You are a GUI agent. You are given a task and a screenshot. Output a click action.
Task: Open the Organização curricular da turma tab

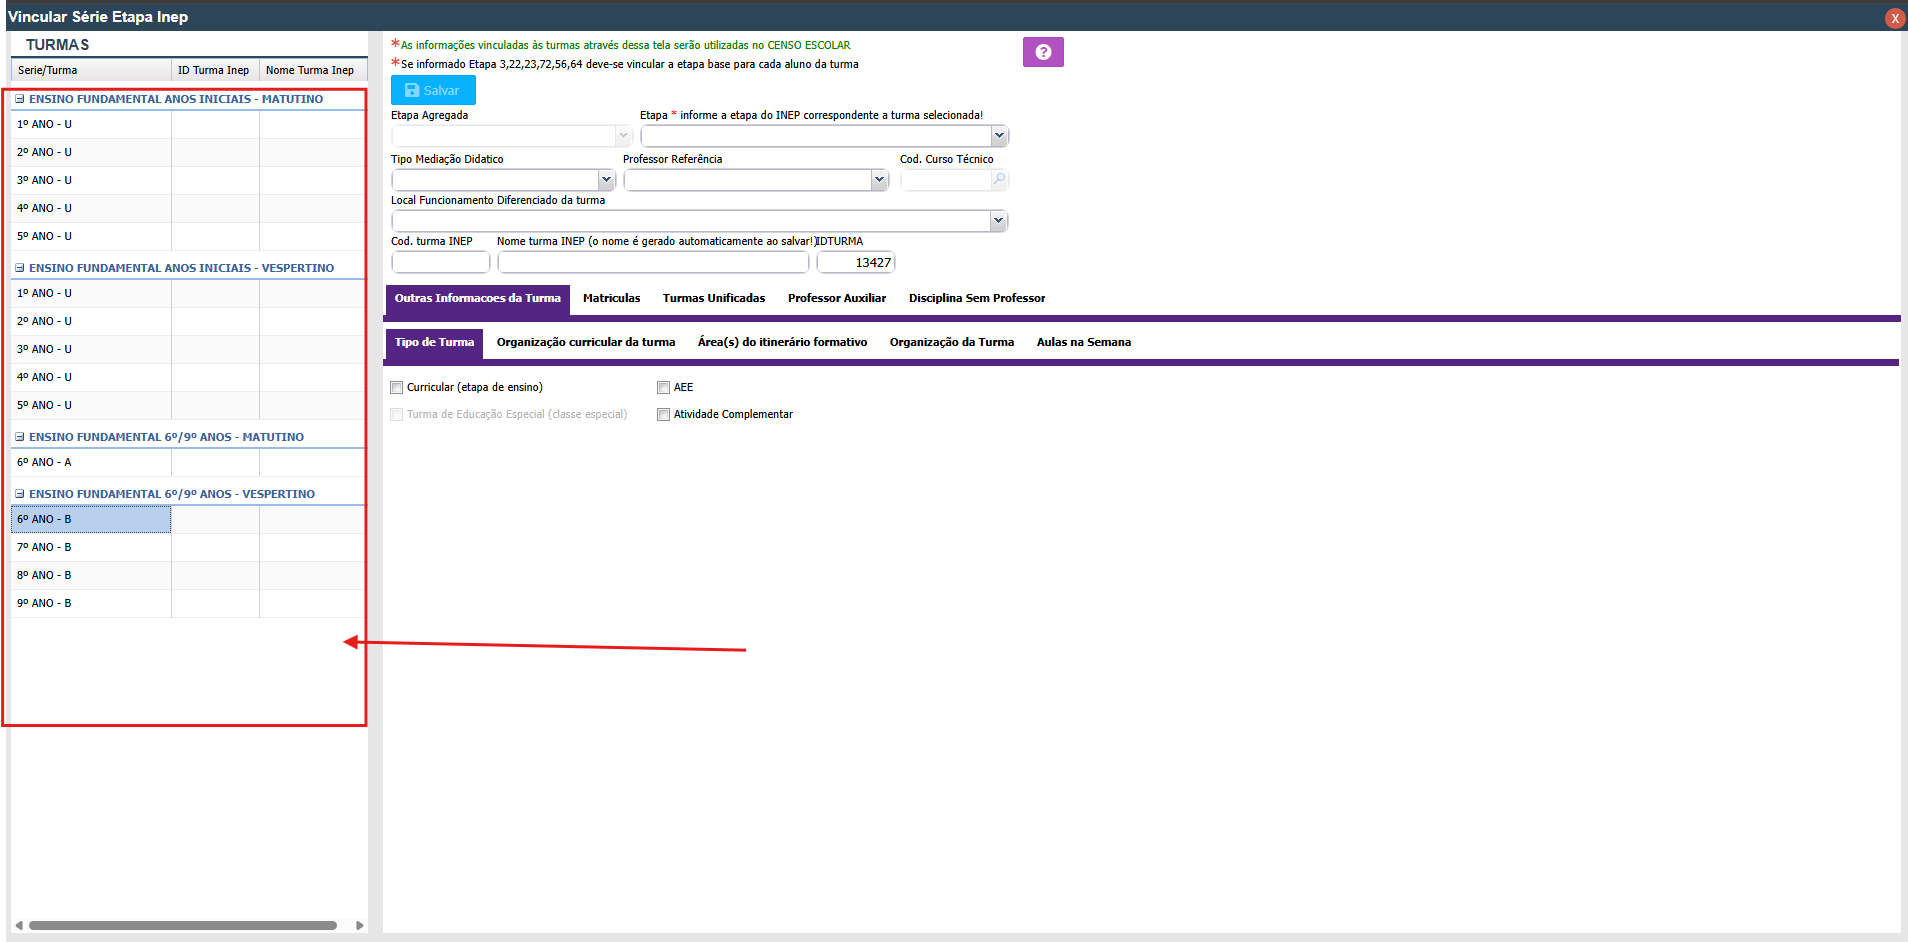click(585, 342)
